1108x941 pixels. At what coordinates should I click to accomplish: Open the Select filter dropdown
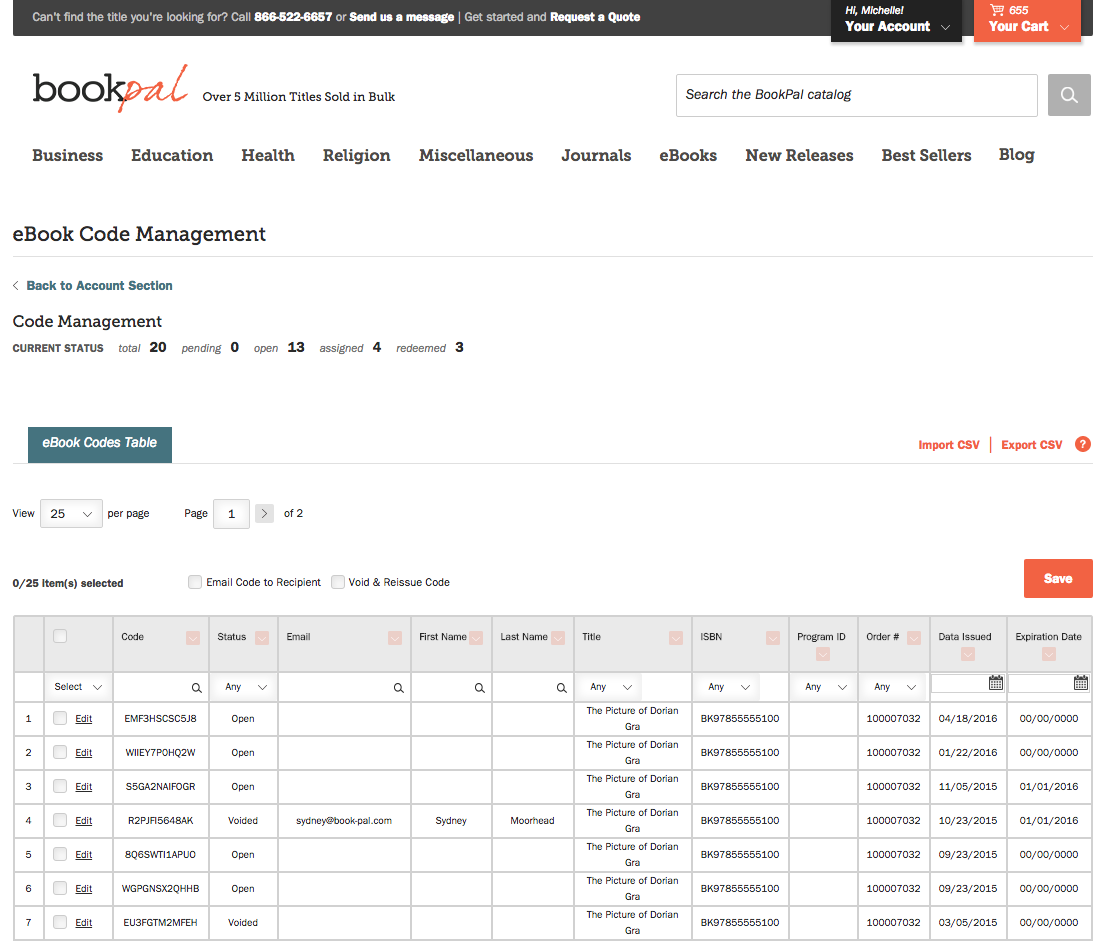pos(78,687)
